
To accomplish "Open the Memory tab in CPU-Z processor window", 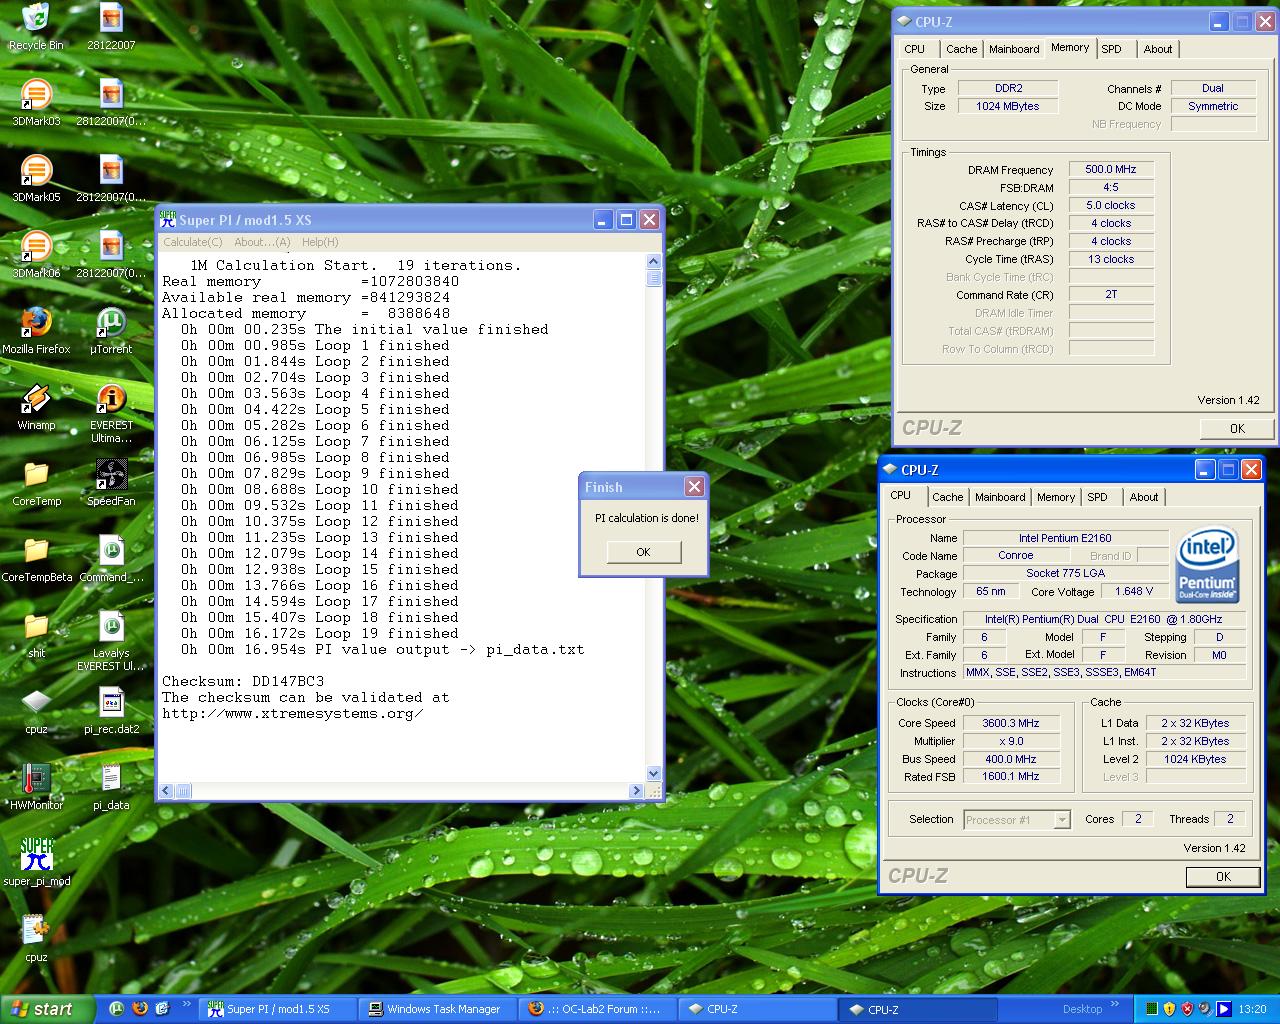I will tap(1055, 497).
